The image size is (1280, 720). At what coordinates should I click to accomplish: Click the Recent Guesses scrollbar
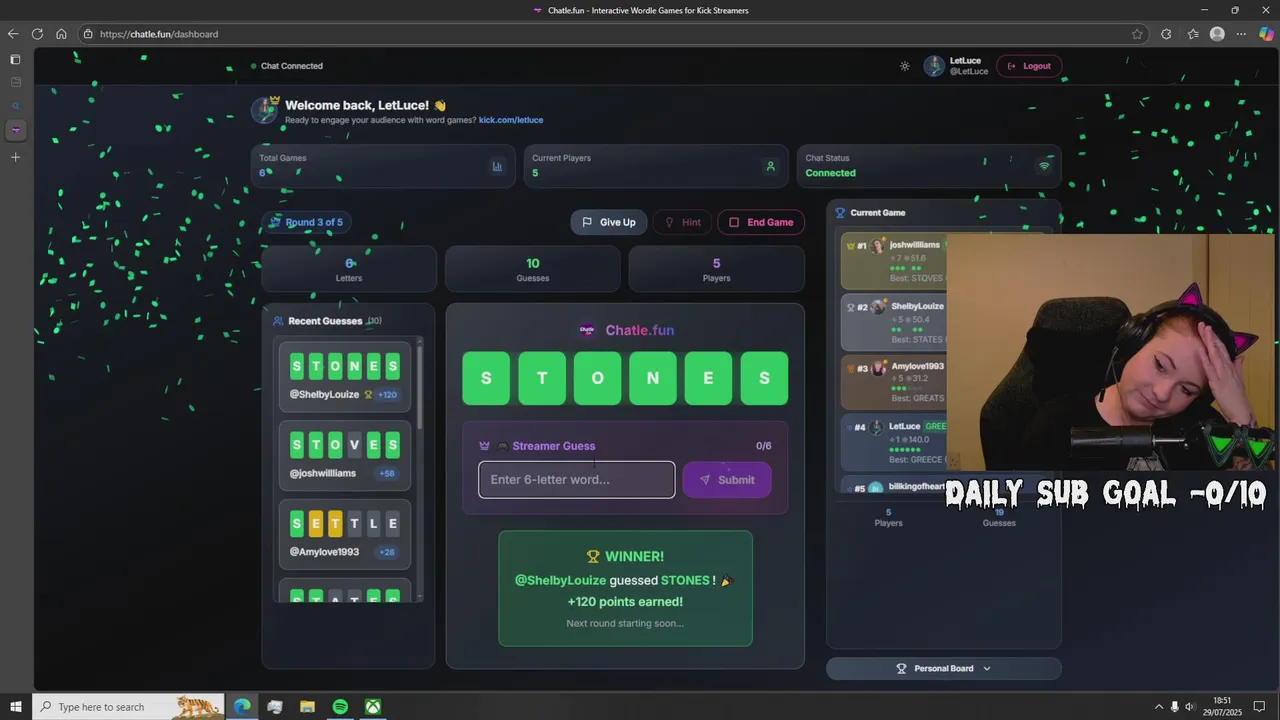[x=420, y=387]
